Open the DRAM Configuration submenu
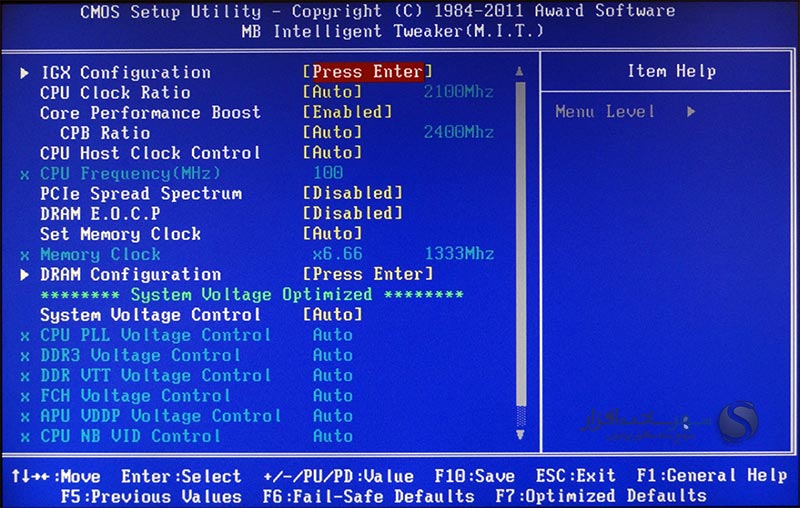The image size is (800, 508). 131,274
